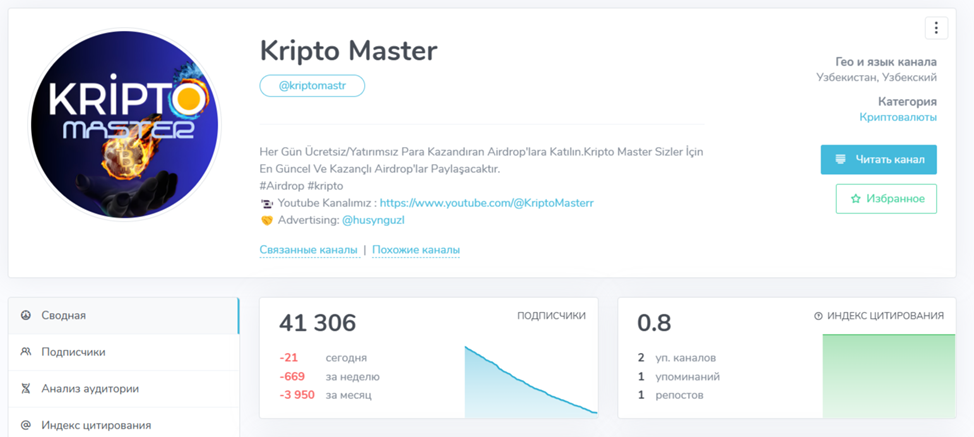Add channel to Избранное
Viewport: 974px width, 437px height.
click(886, 199)
